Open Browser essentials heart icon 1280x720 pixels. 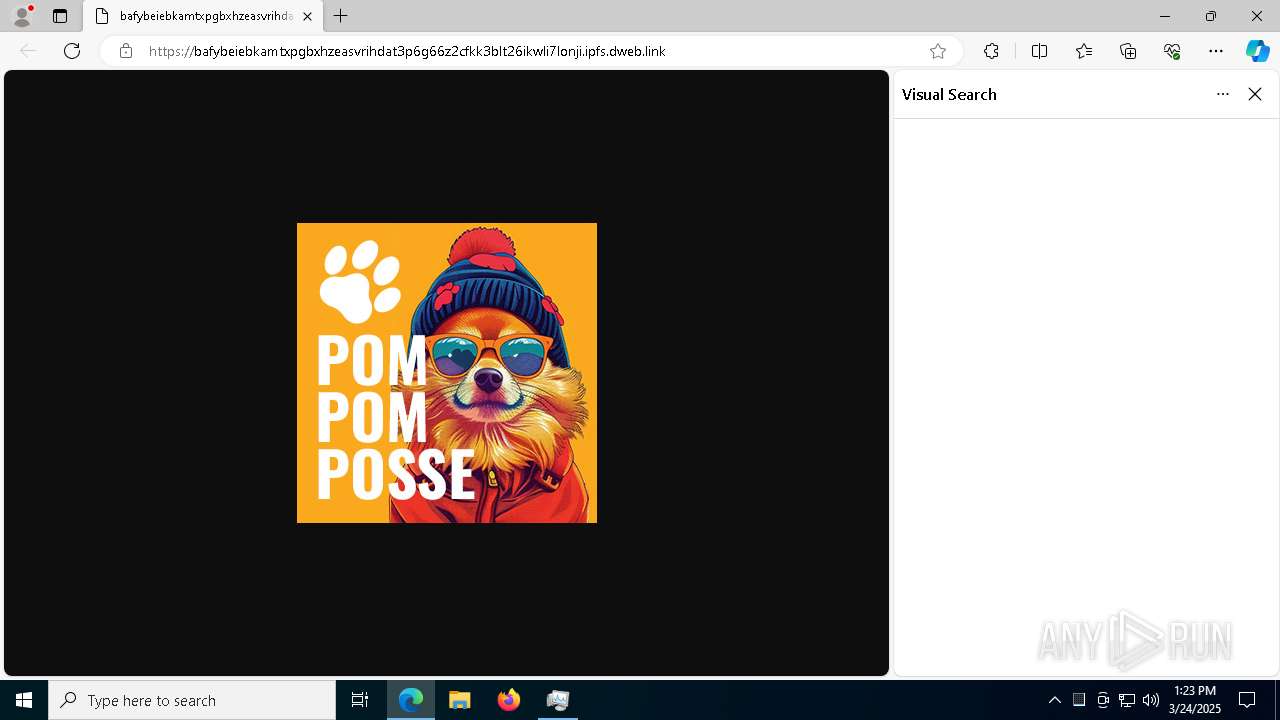click(1172, 51)
